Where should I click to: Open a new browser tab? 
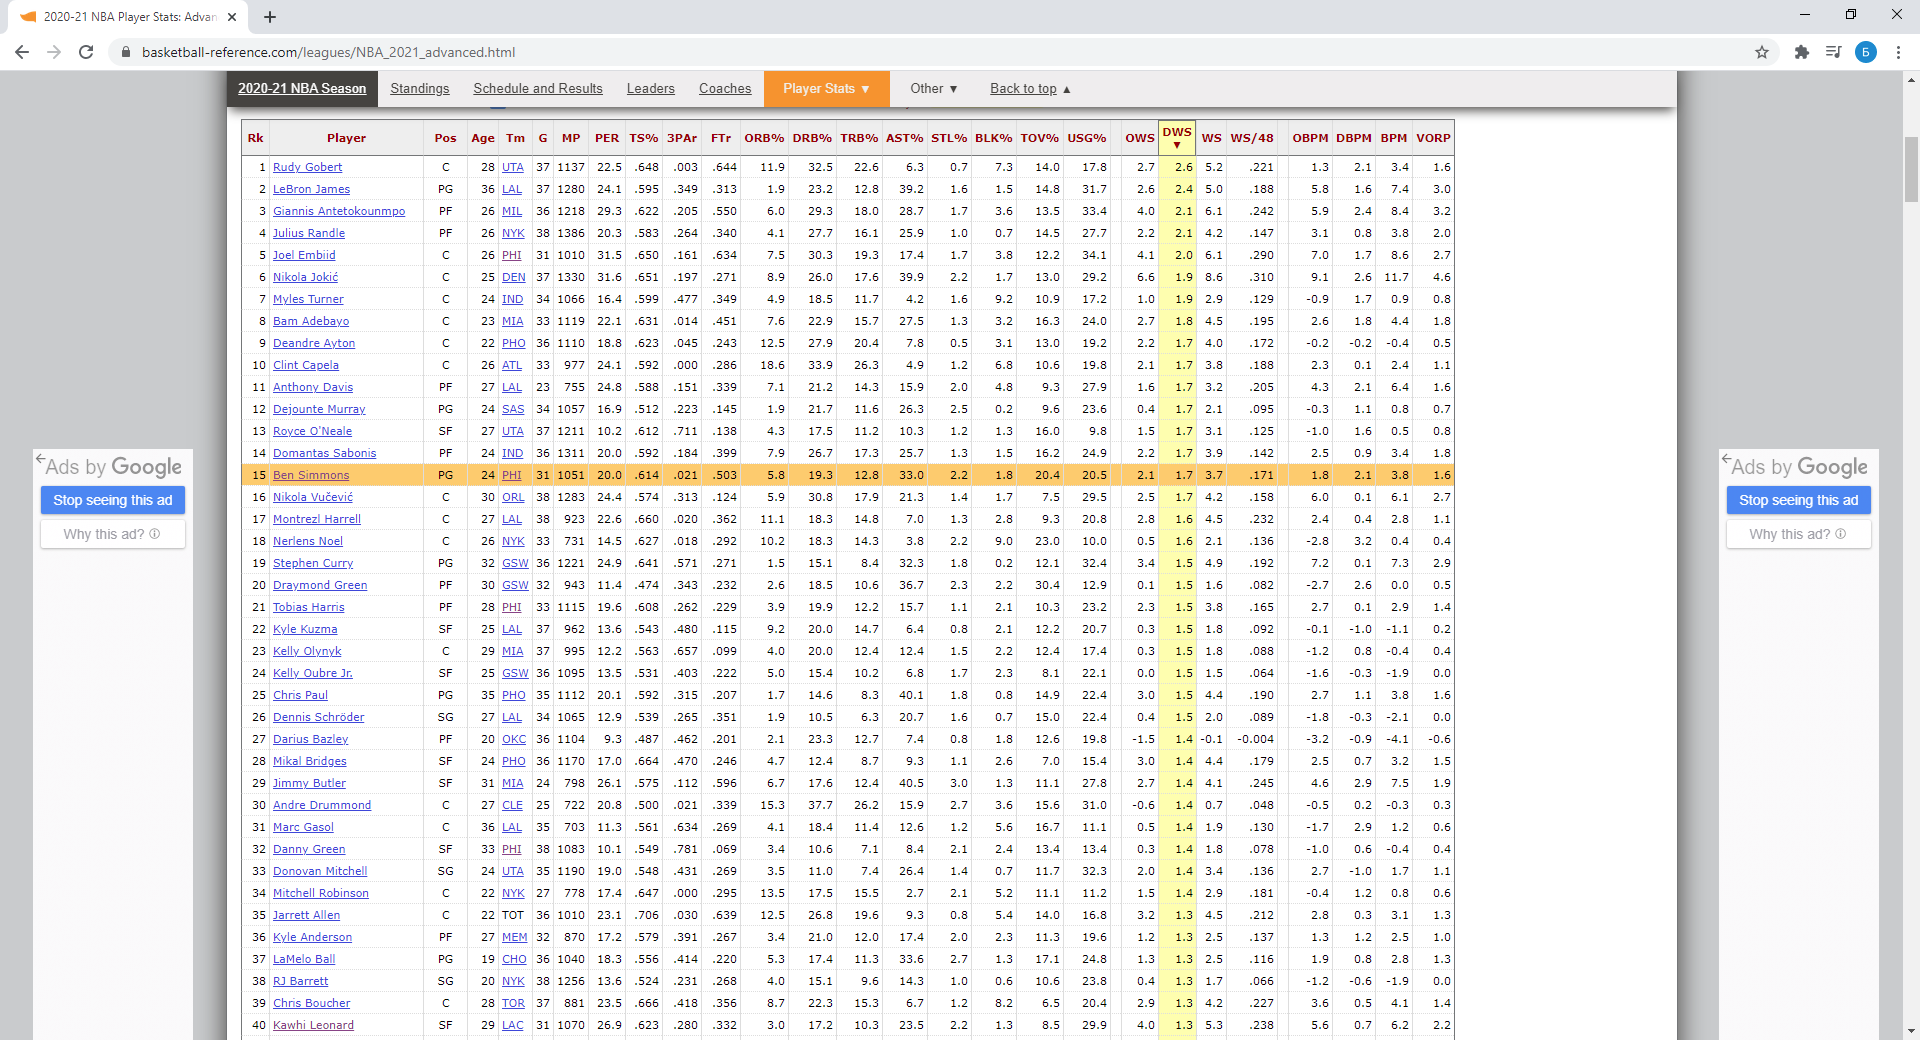(270, 17)
